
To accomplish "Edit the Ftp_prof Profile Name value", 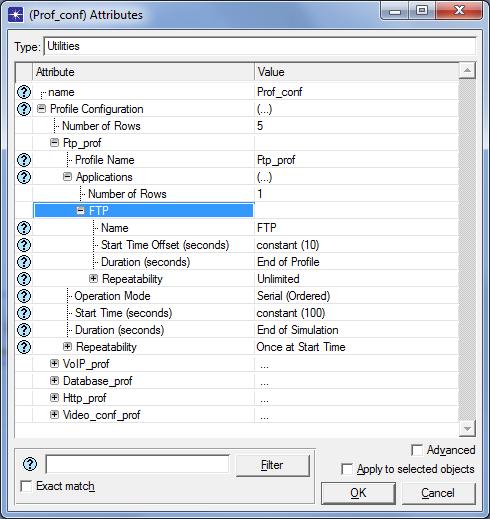I will coord(356,160).
